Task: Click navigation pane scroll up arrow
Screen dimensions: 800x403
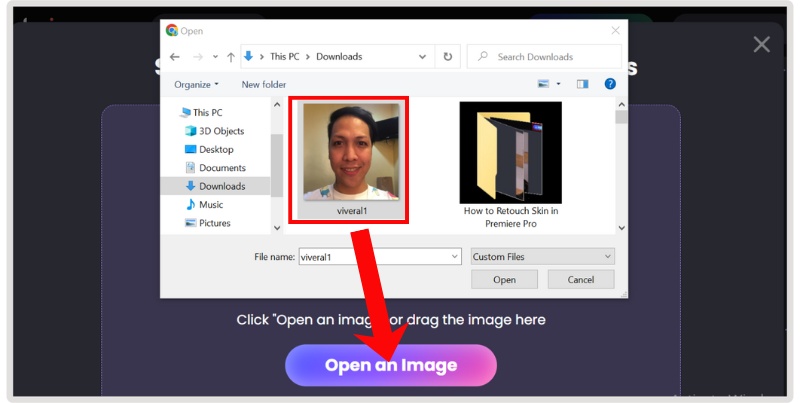Action: pyautogui.click(x=277, y=105)
